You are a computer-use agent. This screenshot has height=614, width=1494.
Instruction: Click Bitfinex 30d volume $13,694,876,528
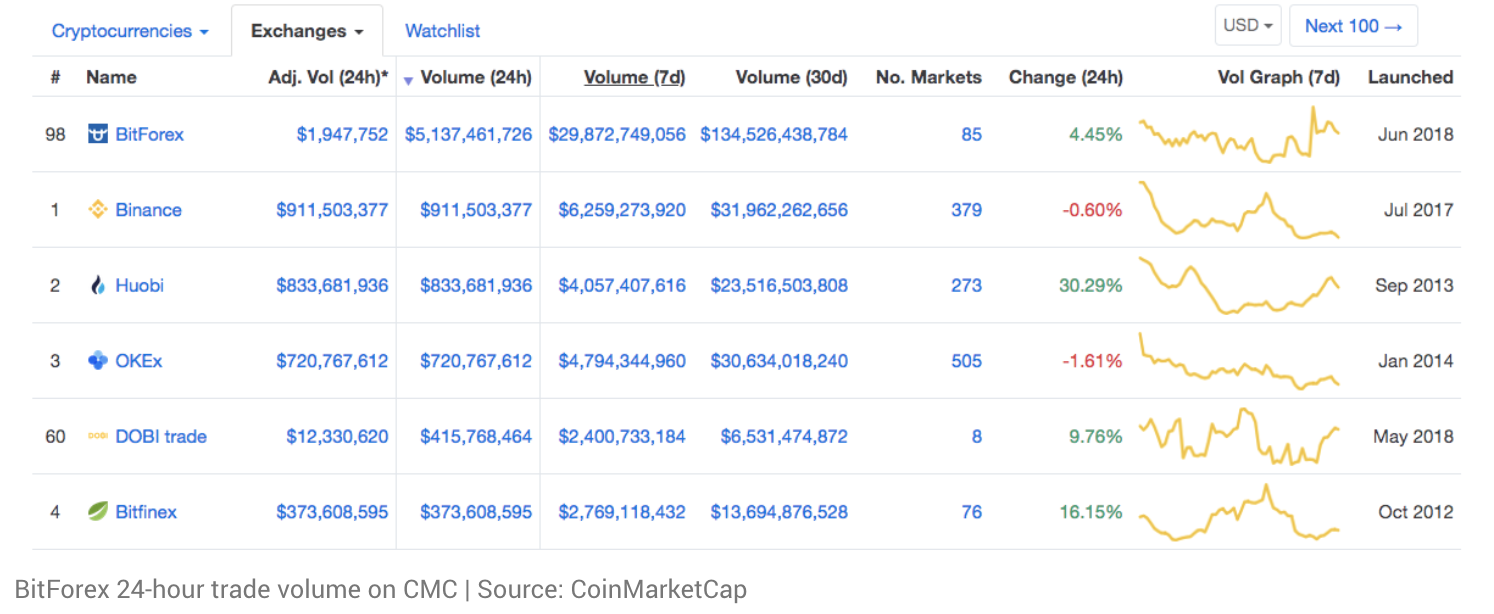click(x=779, y=512)
